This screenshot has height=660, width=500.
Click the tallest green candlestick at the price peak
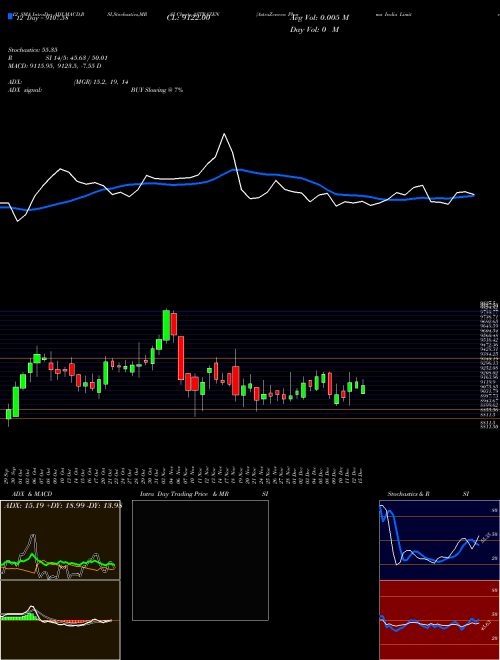click(166, 325)
